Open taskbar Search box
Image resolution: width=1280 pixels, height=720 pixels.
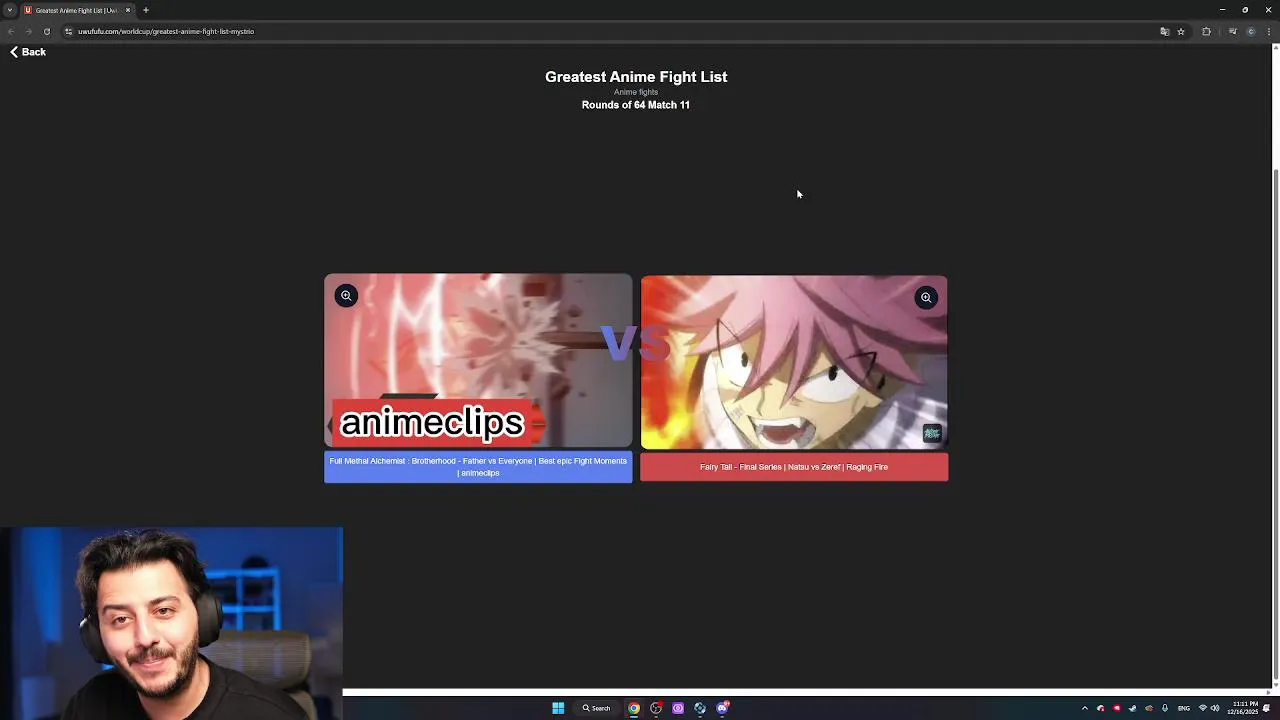tap(597, 708)
